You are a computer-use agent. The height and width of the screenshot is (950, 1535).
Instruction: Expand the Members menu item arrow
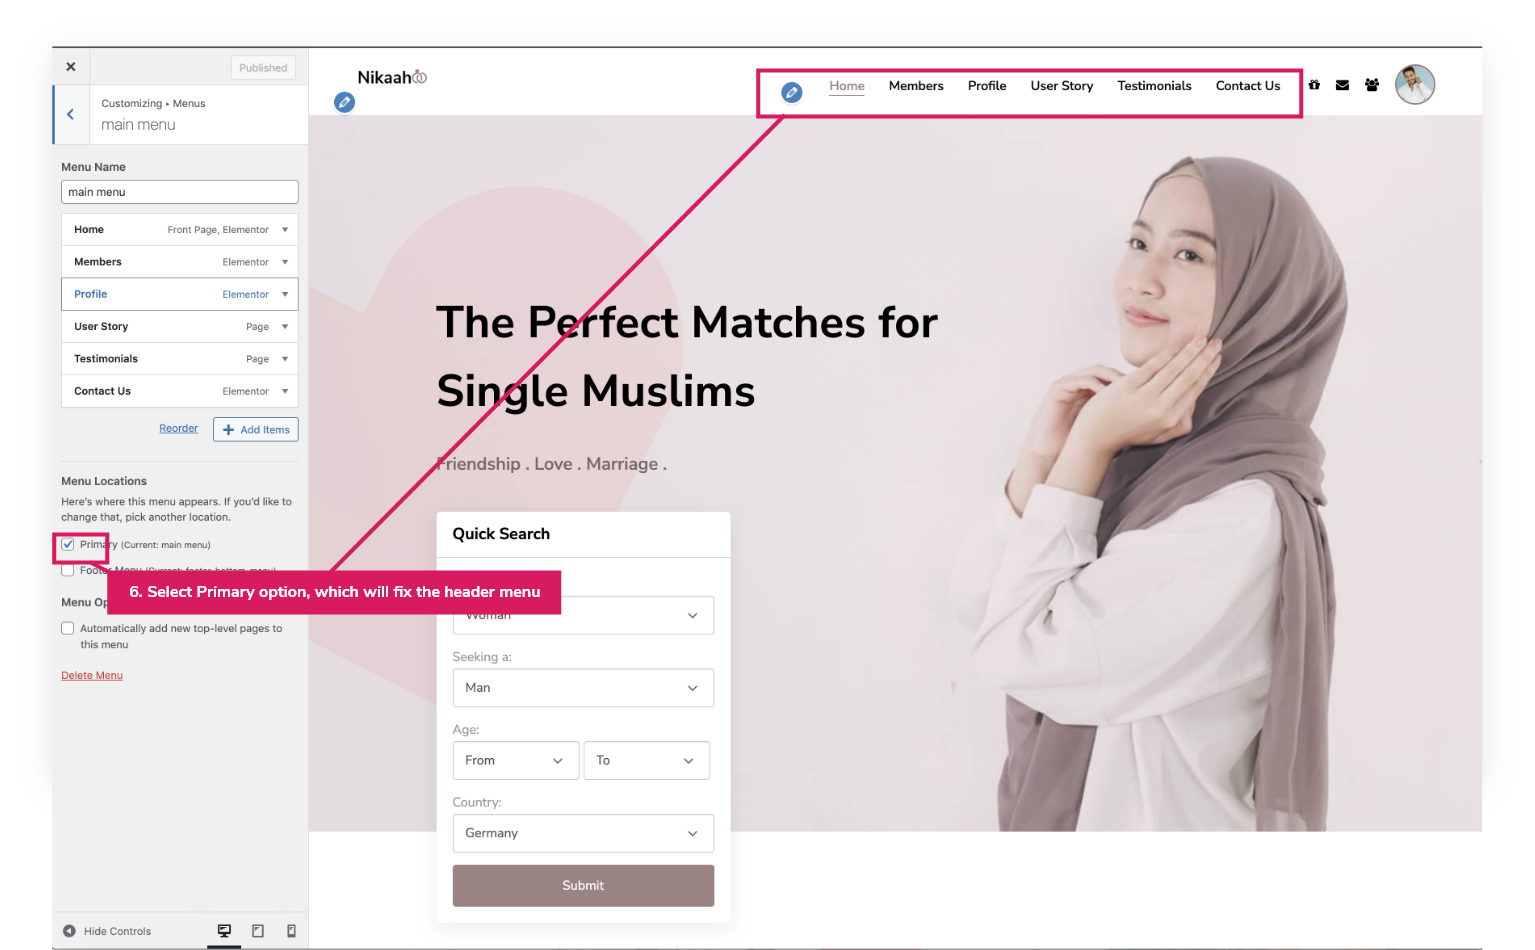click(x=285, y=262)
